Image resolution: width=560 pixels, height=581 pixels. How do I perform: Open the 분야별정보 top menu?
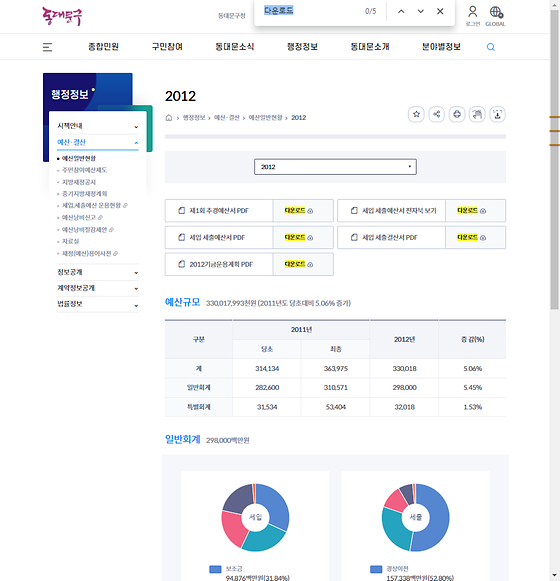441,47
